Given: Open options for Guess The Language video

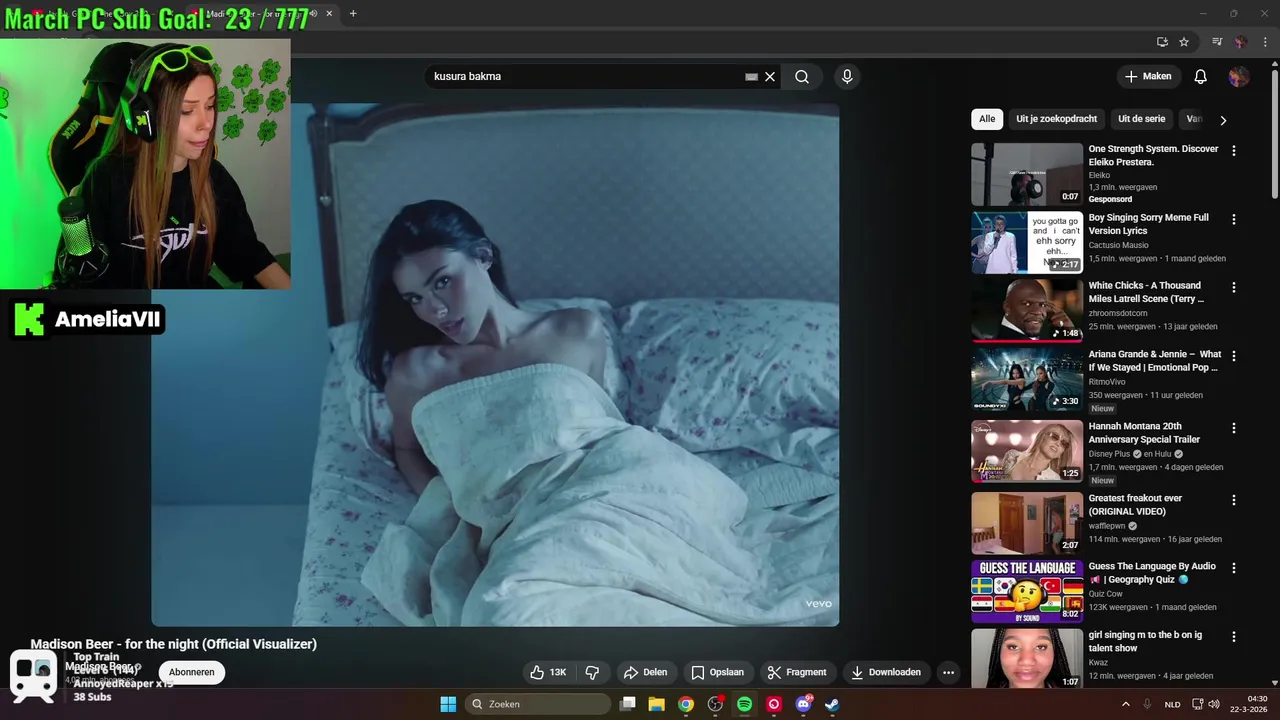Looking at the screenshot, I should (x=1234, y=568).
